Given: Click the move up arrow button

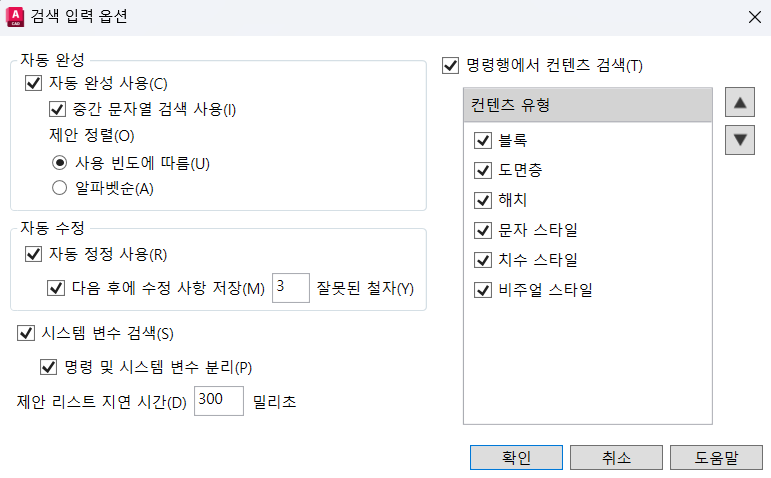Looking at the screenshot, I should (740, 102).
